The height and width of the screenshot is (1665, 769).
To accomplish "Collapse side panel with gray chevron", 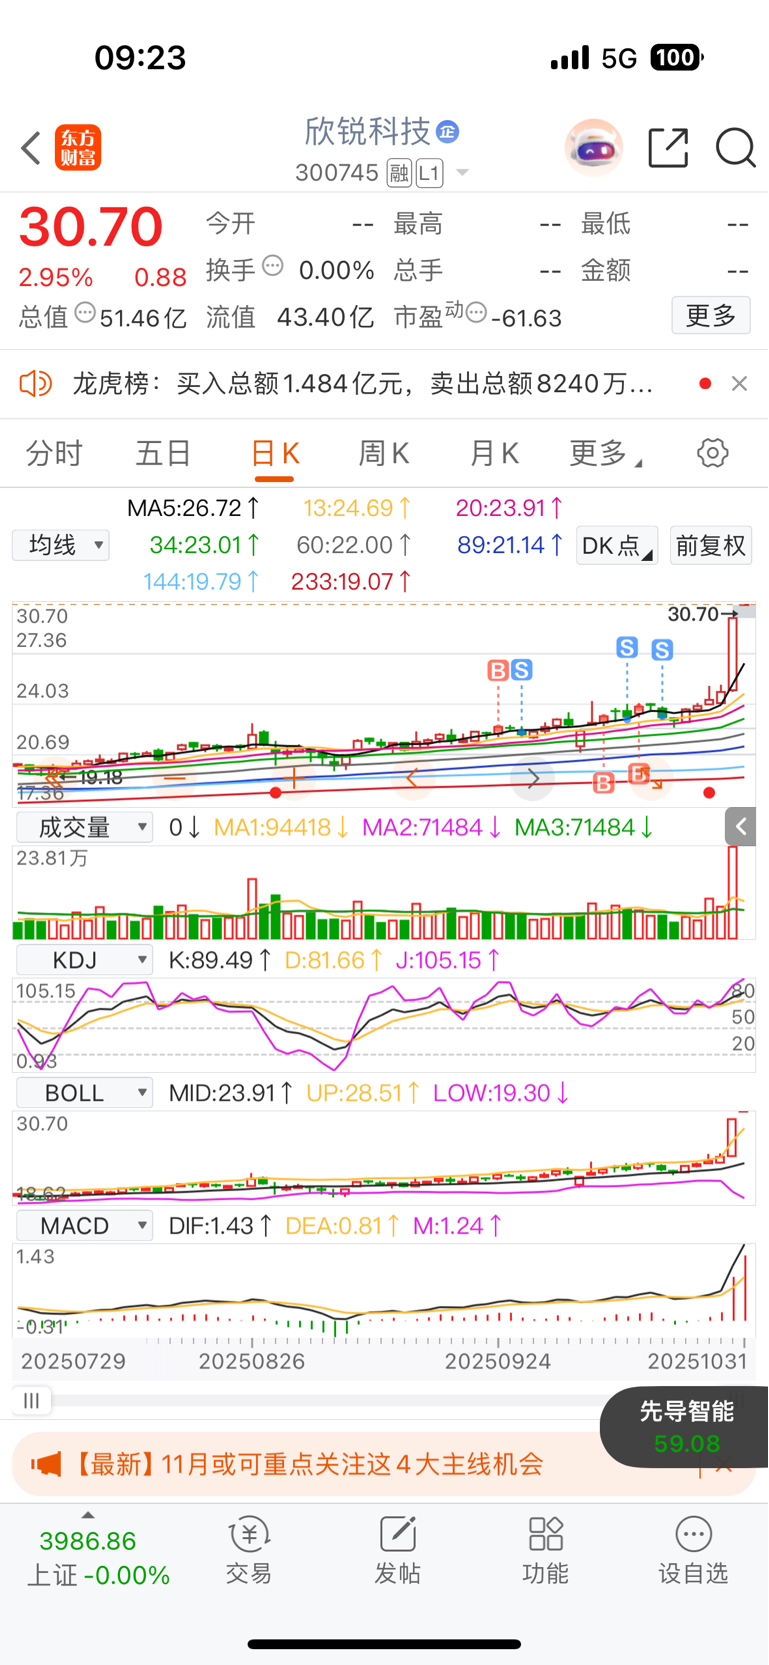I will click(x=740, y=826).
